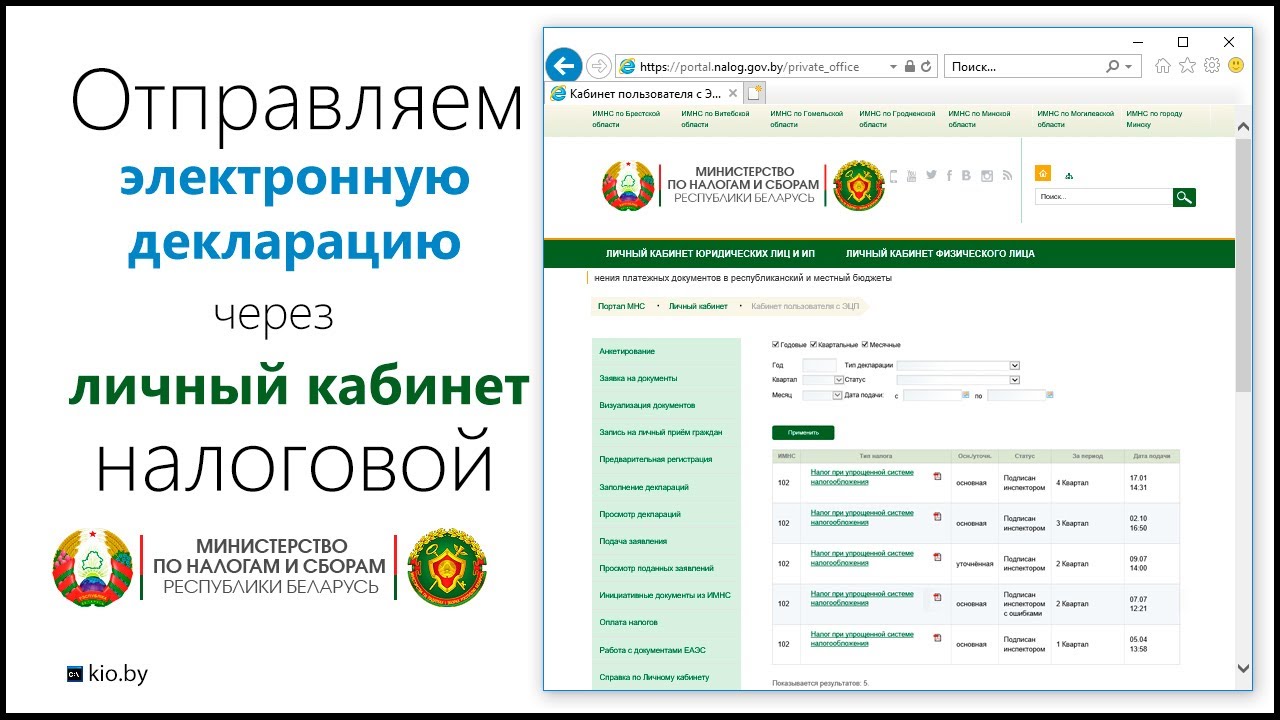
Task: Open the RSS feed icon in site header
Action: [1007, 175]
